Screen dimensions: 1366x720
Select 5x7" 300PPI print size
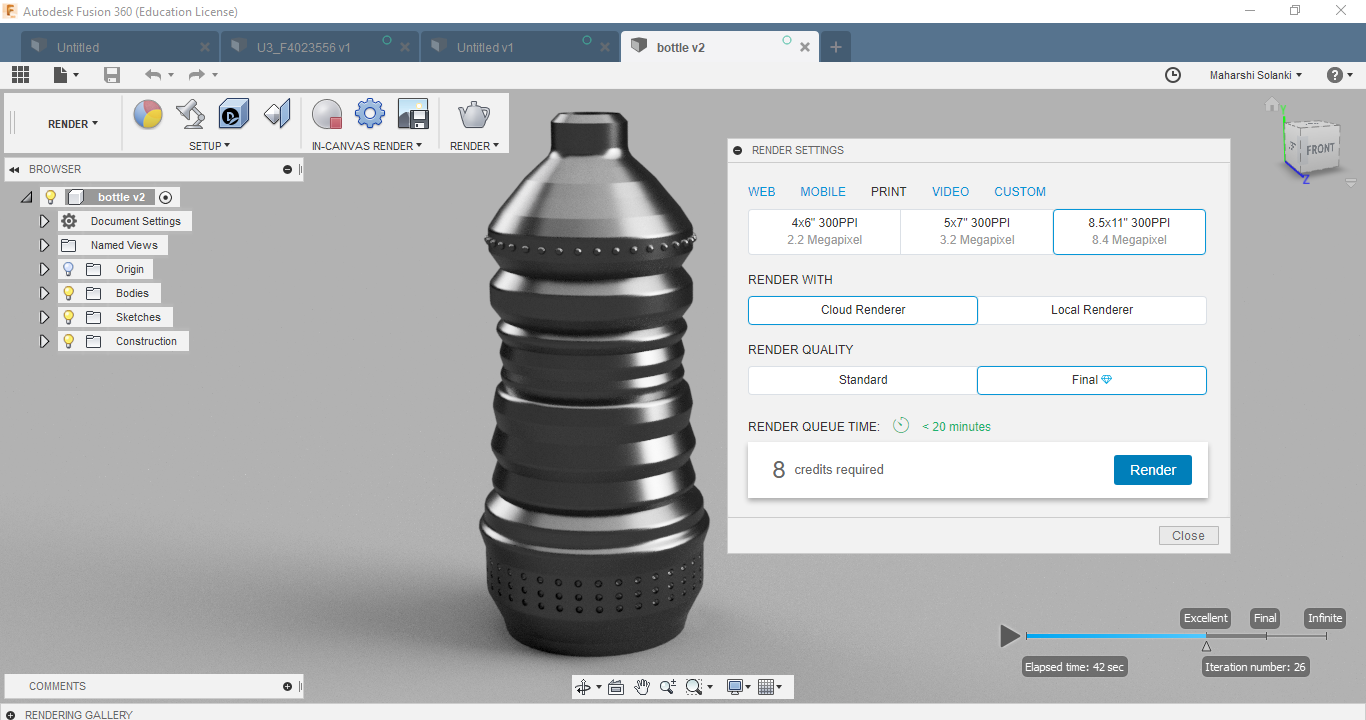[977, 232]
